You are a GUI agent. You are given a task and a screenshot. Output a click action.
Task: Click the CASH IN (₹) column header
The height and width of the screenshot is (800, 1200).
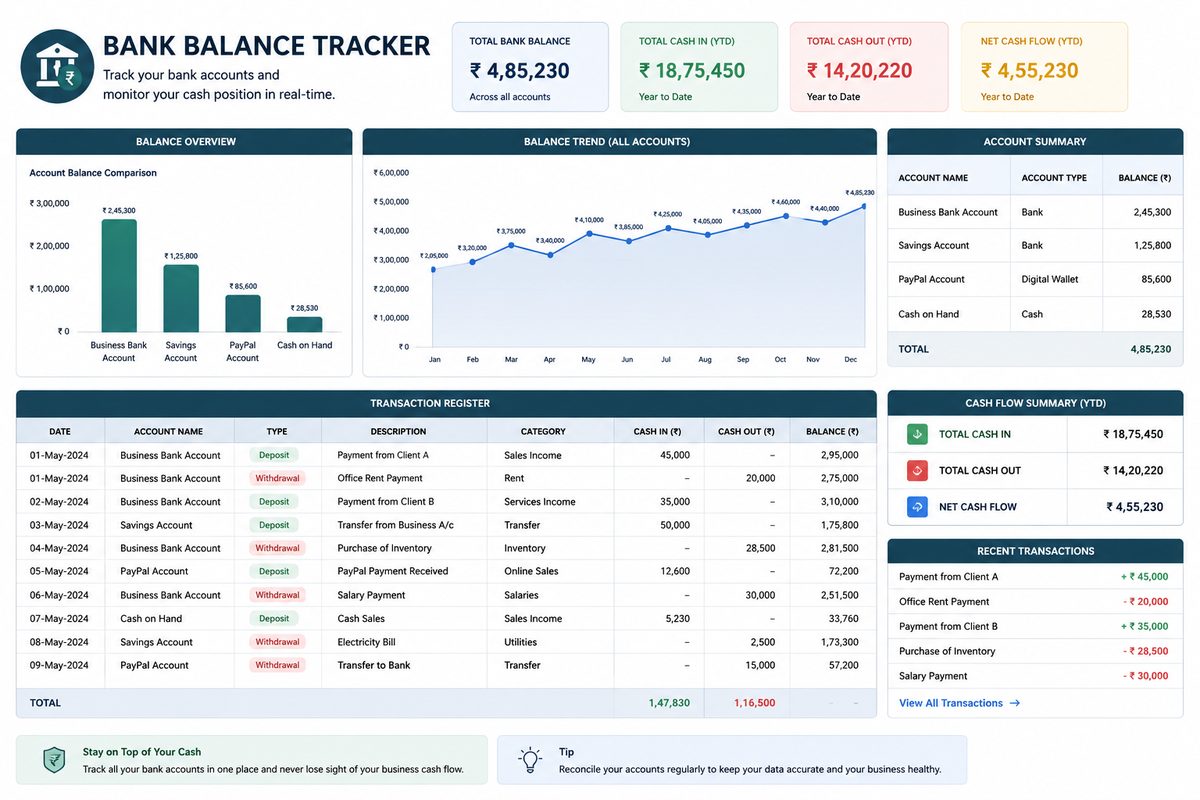(x=658, y=432)
